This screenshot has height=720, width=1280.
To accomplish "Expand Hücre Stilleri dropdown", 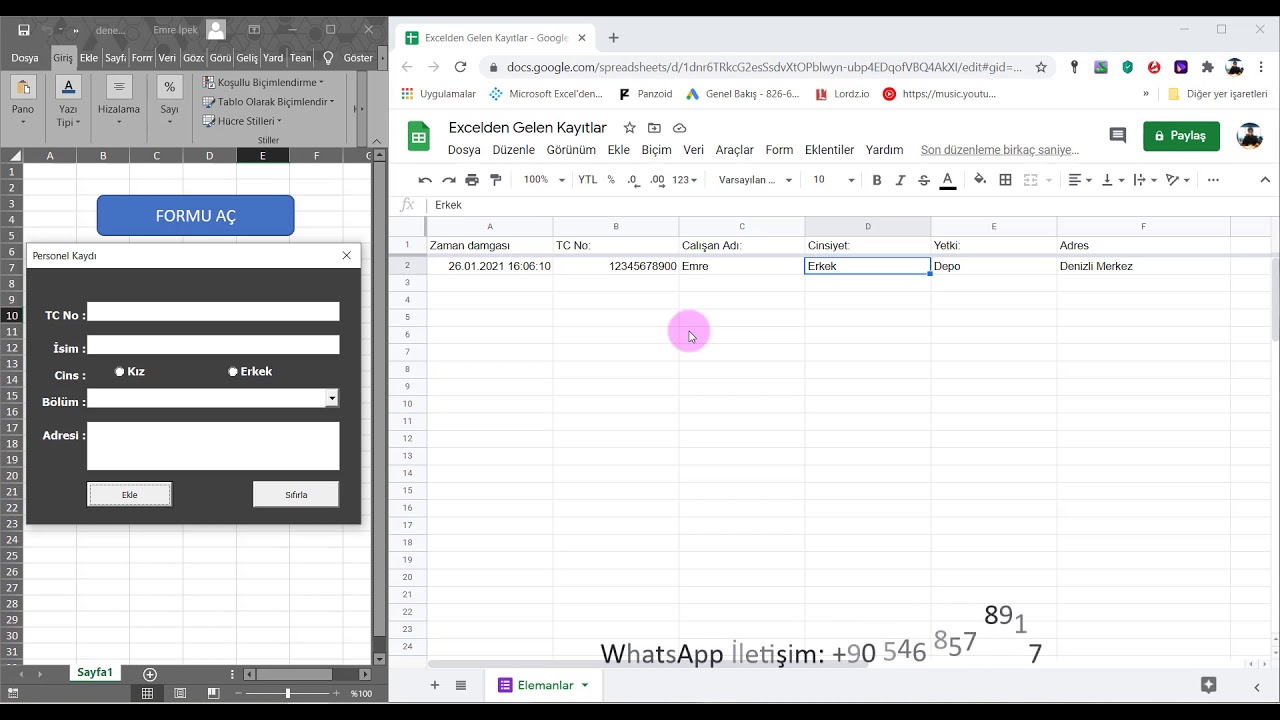I will click(x=279, y=121).
